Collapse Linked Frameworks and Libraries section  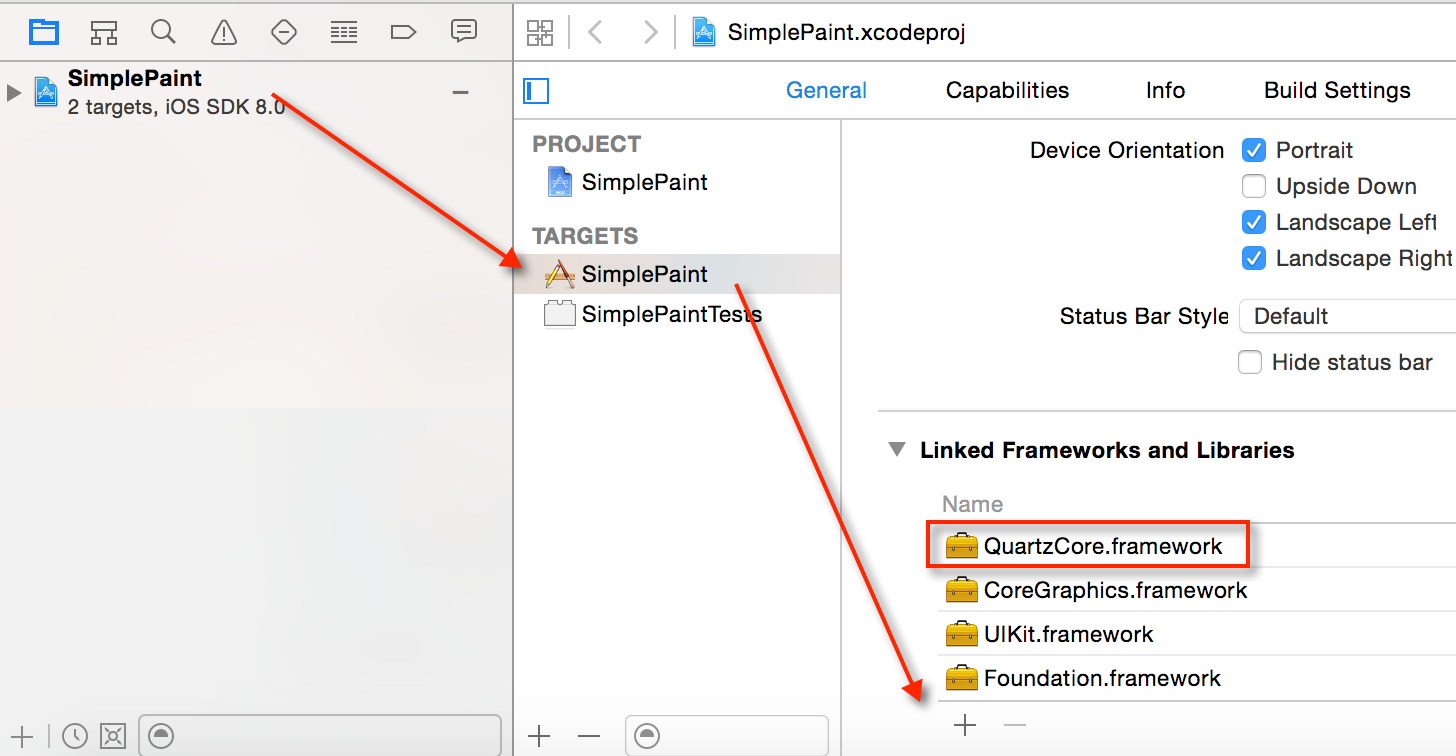pyautogui.click(x=897, y=450)
